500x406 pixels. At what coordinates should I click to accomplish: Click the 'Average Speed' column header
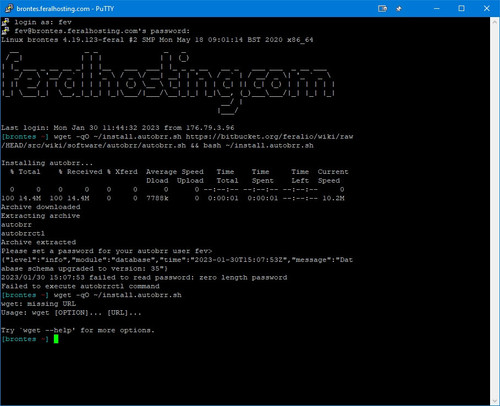pos(175,172)
